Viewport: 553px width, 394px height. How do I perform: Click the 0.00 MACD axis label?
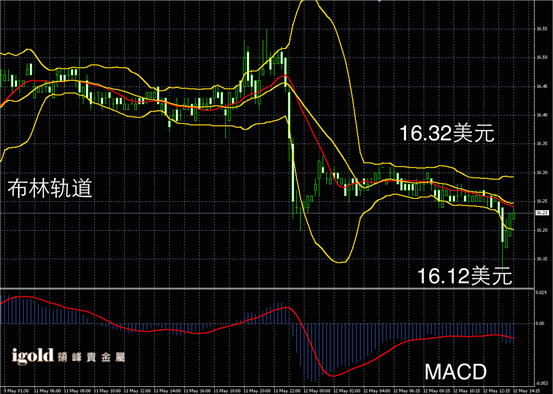pyautogui.click(x=539, y=323)
